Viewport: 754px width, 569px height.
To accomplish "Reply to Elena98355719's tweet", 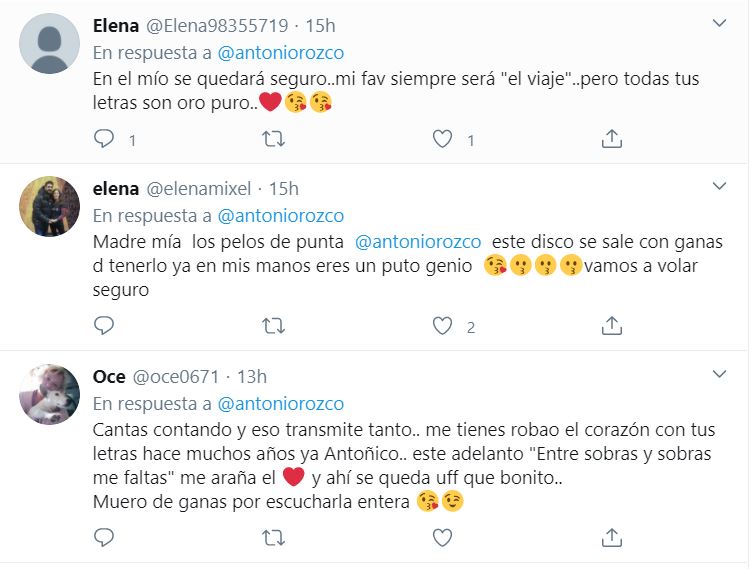I will 105,139.
